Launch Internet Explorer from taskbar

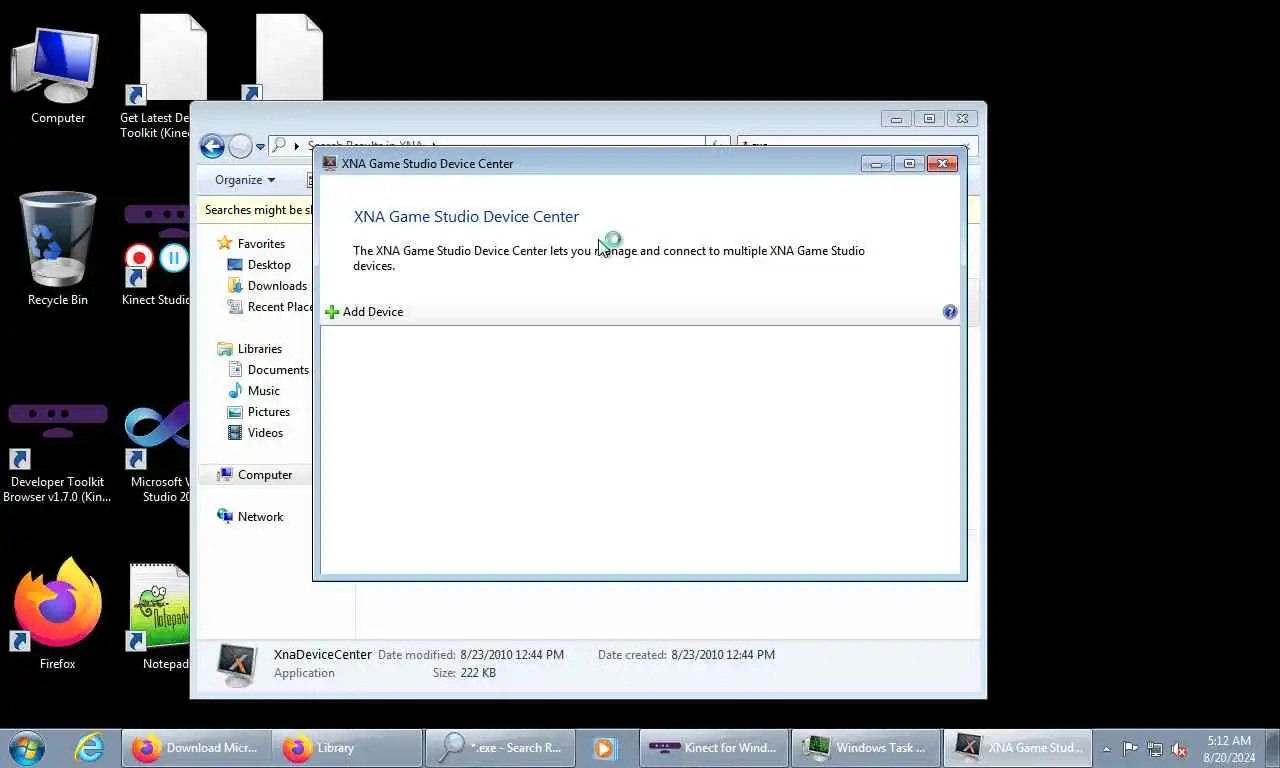point(89,747)
